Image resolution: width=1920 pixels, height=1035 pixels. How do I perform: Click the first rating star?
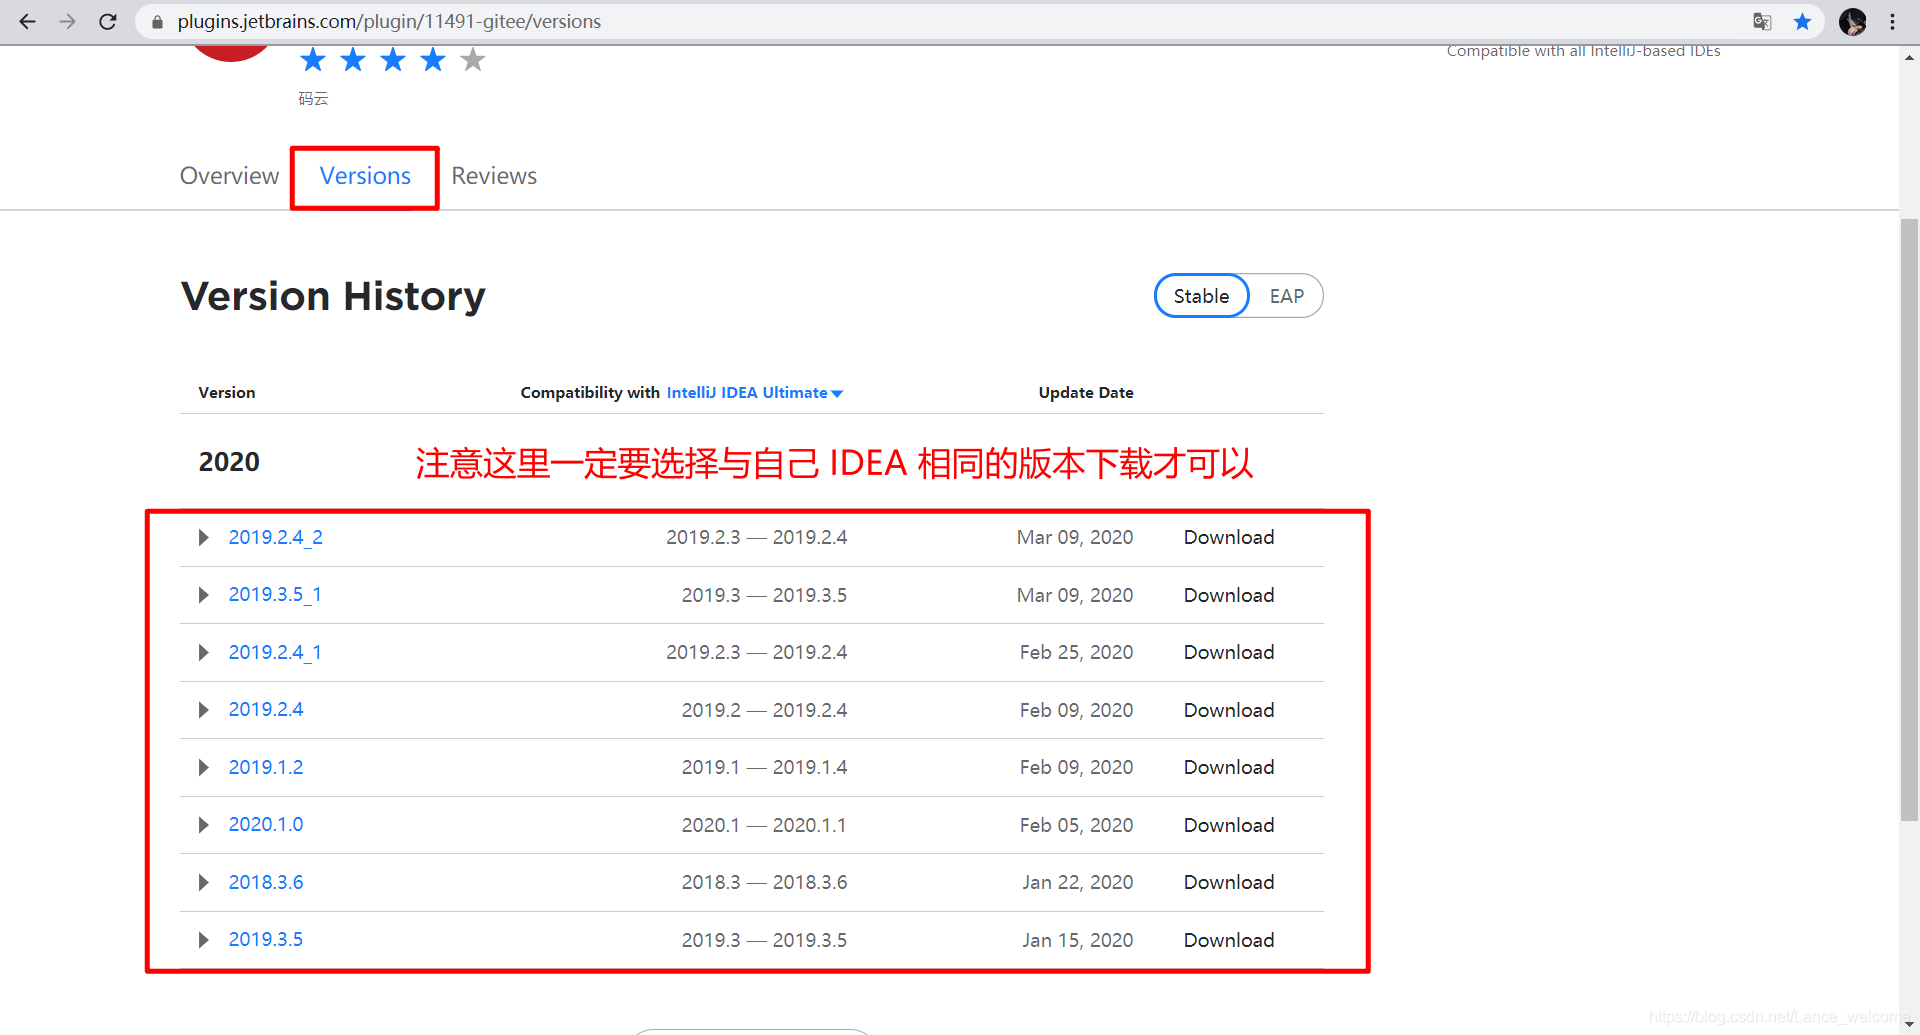pyautogui.click(x=313, y=60)
